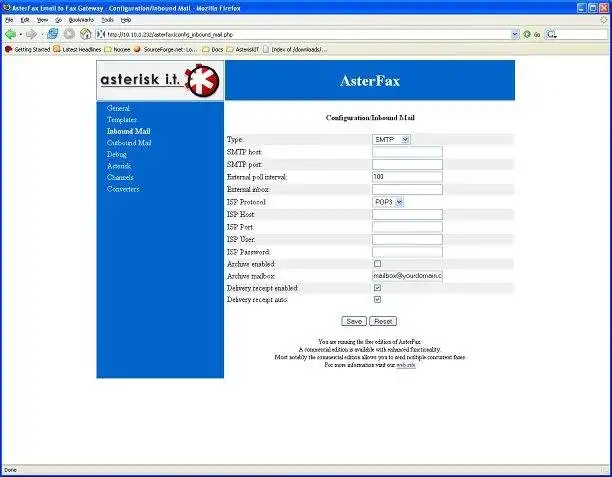612x477 pixels.
Task: Open the AsteriskIT bookmarks folder
Action: (x=242, y=50)
